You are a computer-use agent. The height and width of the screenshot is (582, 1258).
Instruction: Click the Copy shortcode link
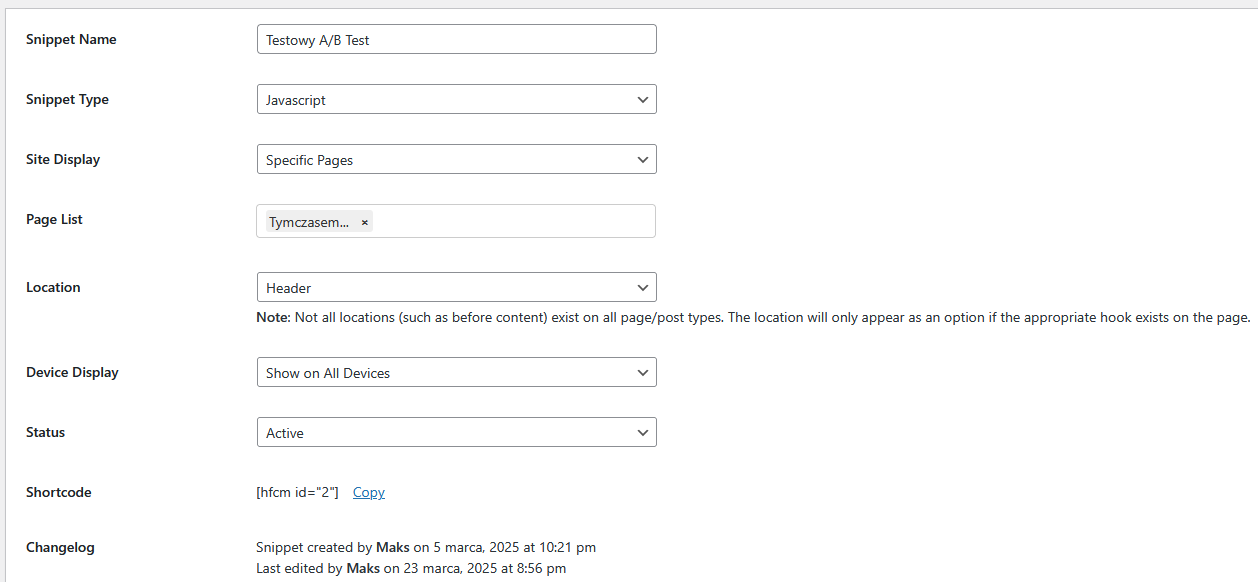pyautogui.click(x=369, y=492)
